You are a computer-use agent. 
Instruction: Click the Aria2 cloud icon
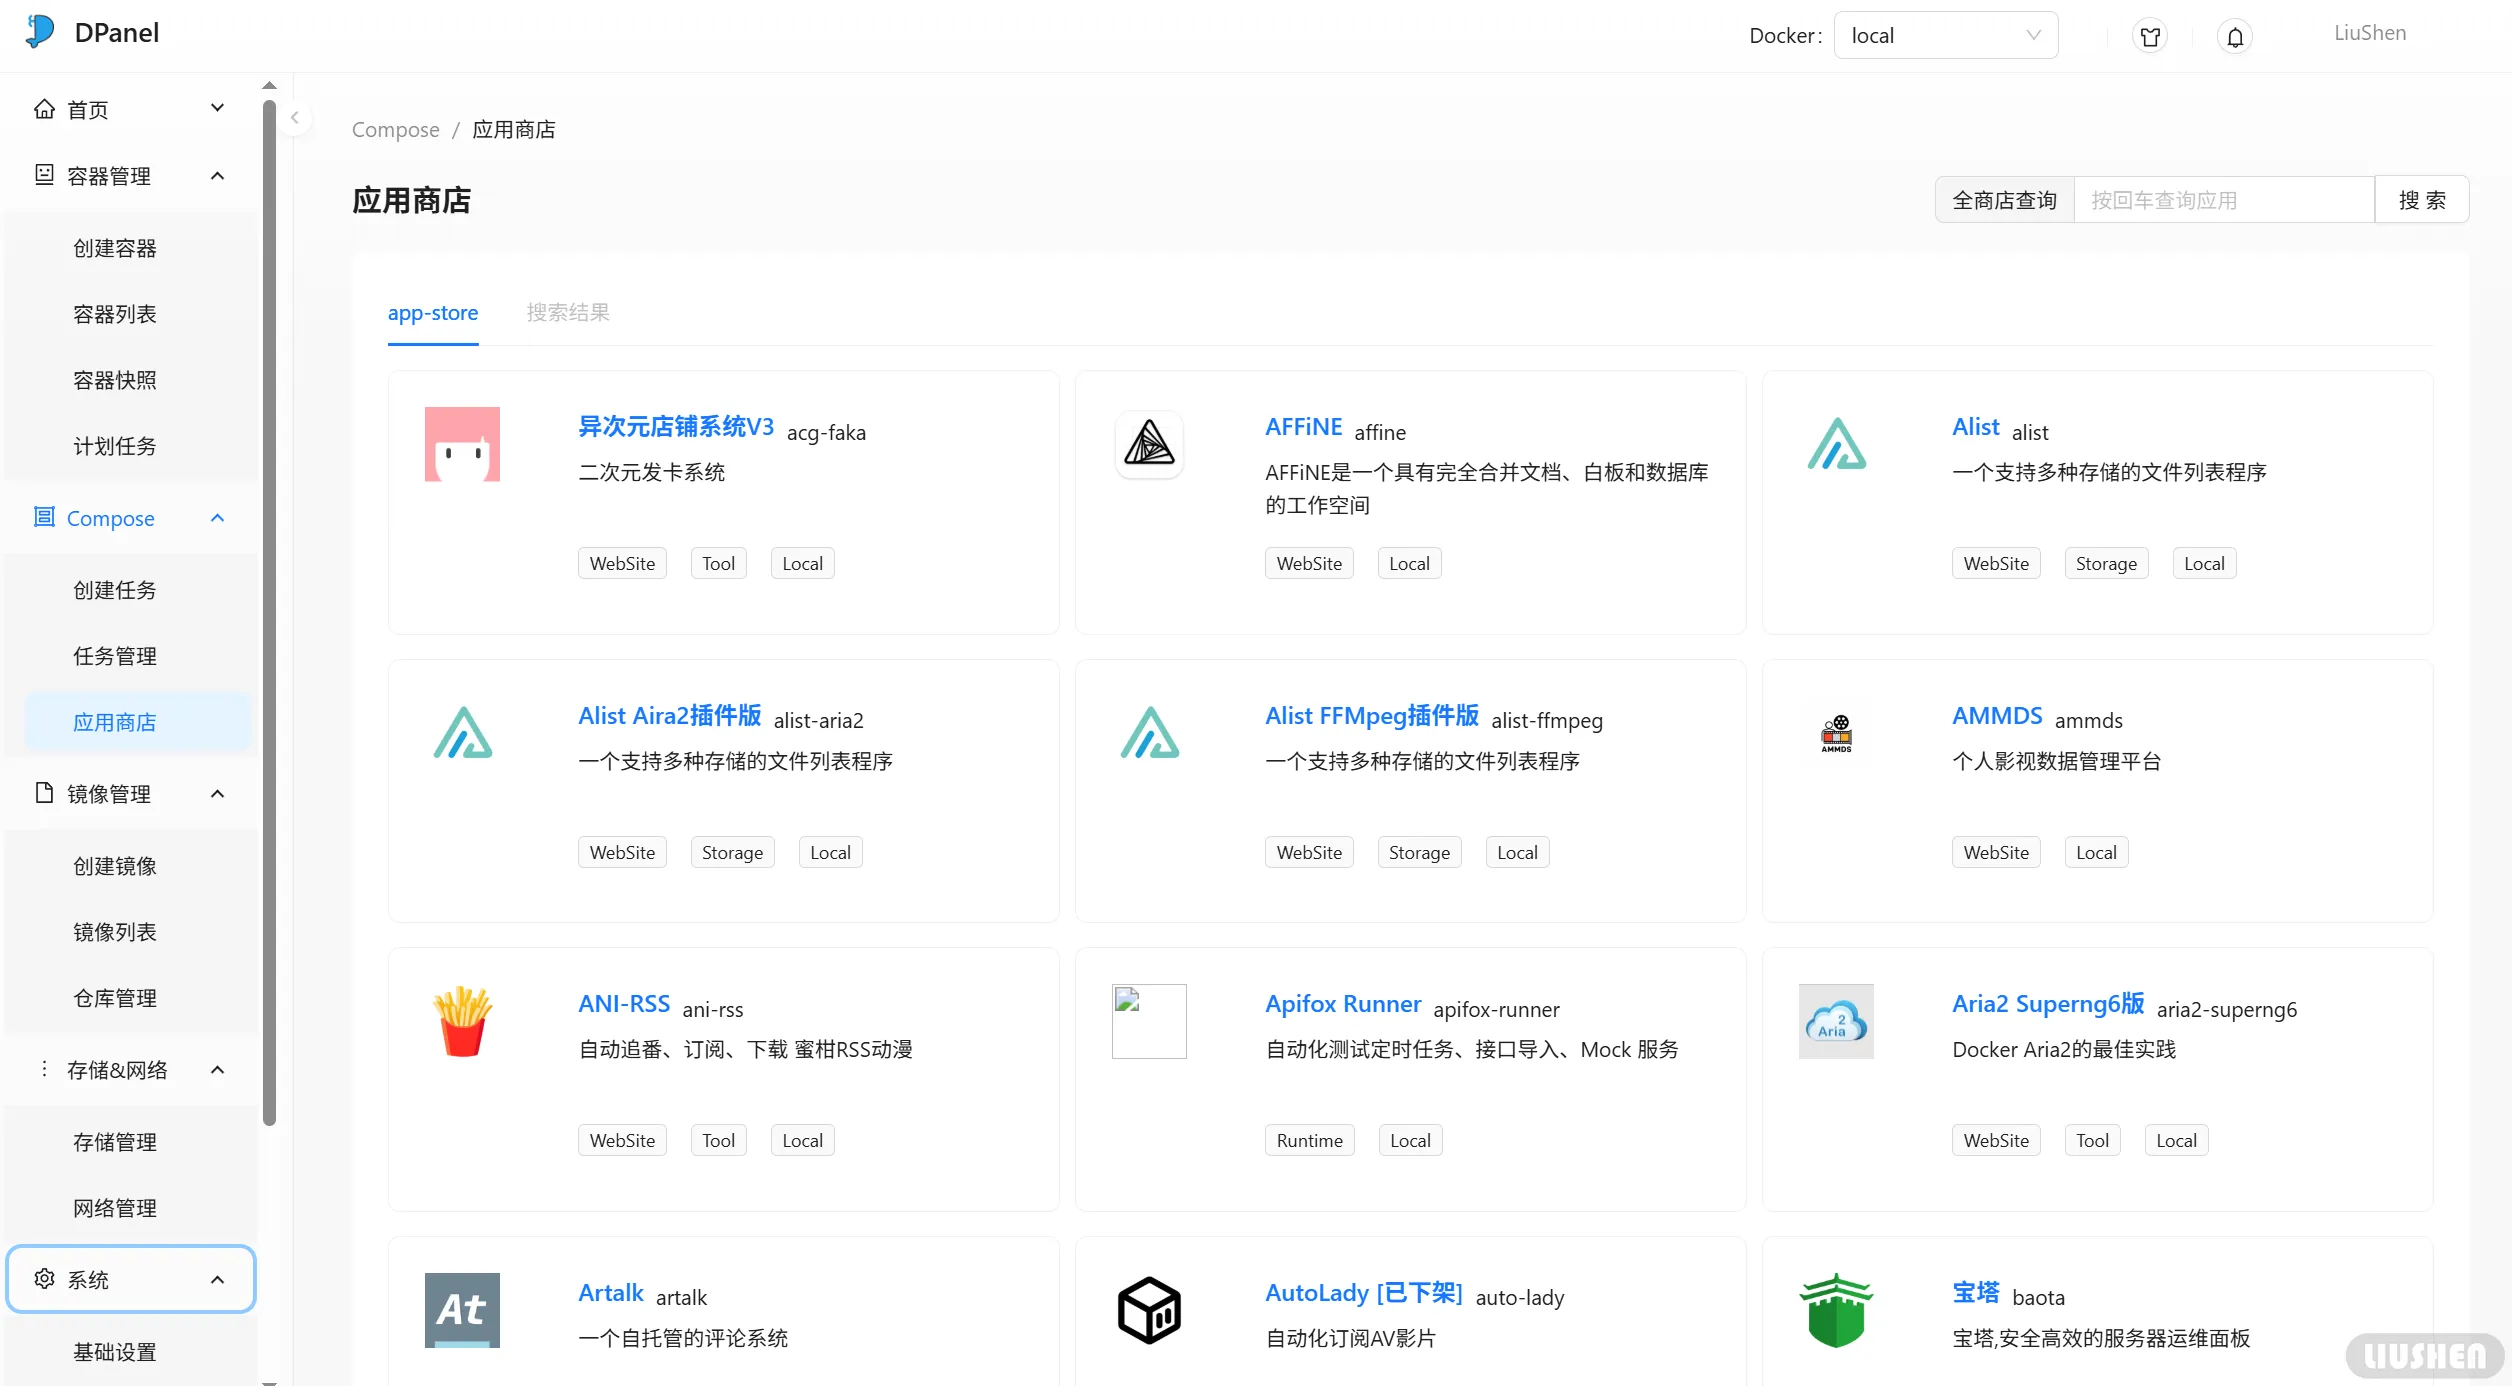pyautogui.click(x=1836, y=1021)
